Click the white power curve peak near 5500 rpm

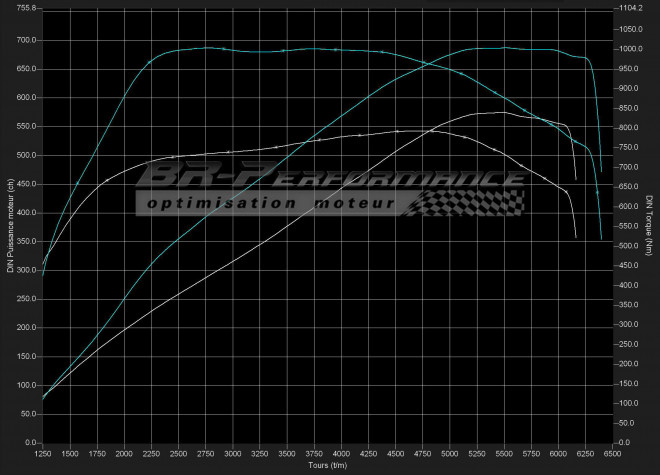(504, 113)
